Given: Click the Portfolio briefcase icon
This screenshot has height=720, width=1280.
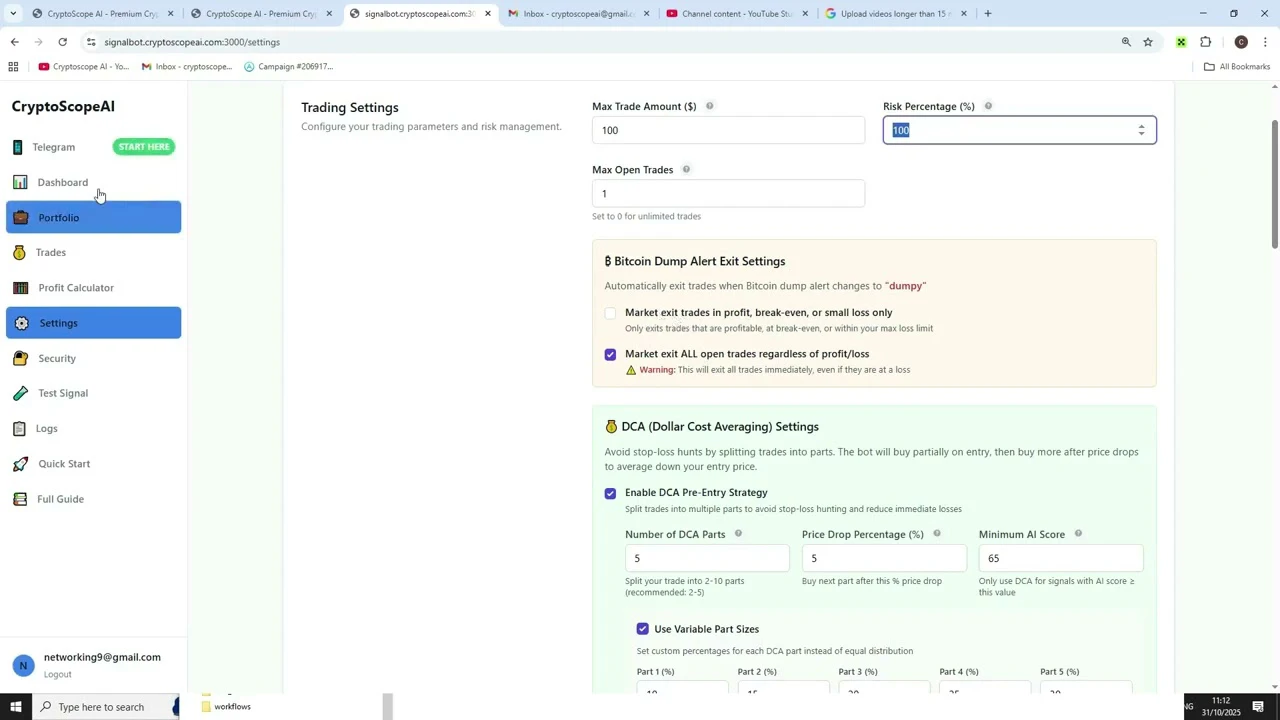Looking at the screenshot, I should coord(21,217).
